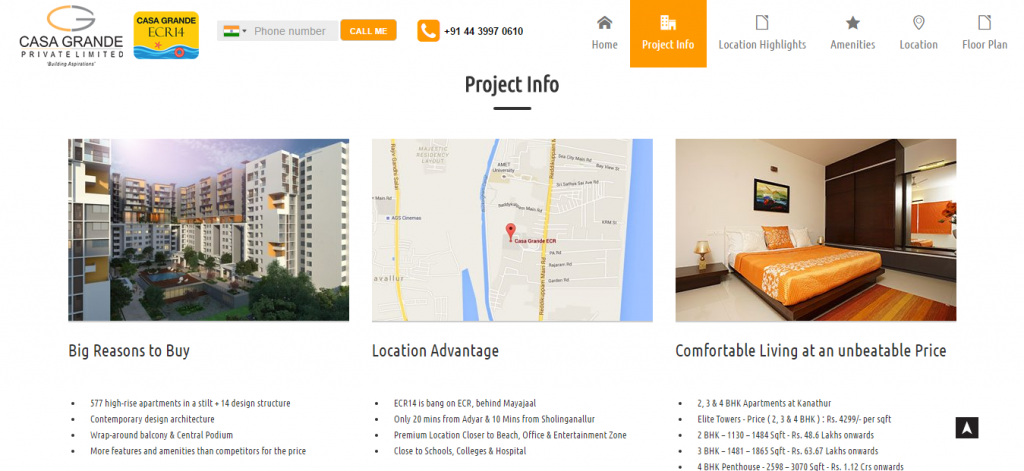Click the Home house icon
Screen dimensions: 1024x471
[x=605, y=23]
